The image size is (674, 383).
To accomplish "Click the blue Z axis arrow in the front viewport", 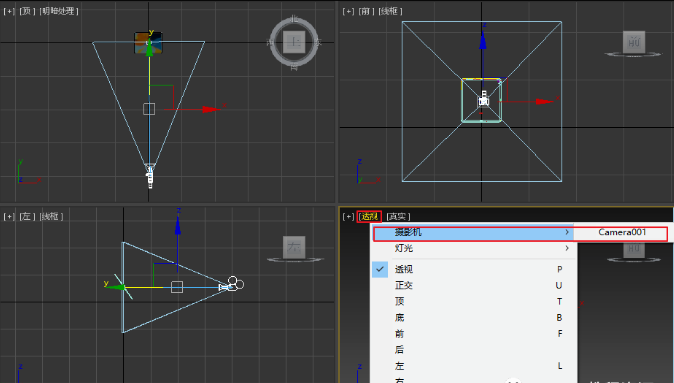I will coord(483,40).
